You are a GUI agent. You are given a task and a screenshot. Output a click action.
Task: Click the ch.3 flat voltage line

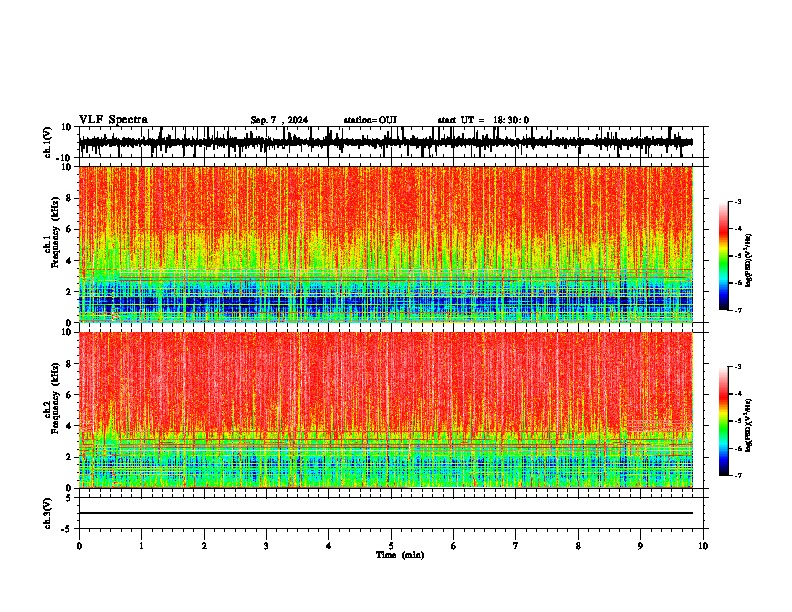pos(386,513)
